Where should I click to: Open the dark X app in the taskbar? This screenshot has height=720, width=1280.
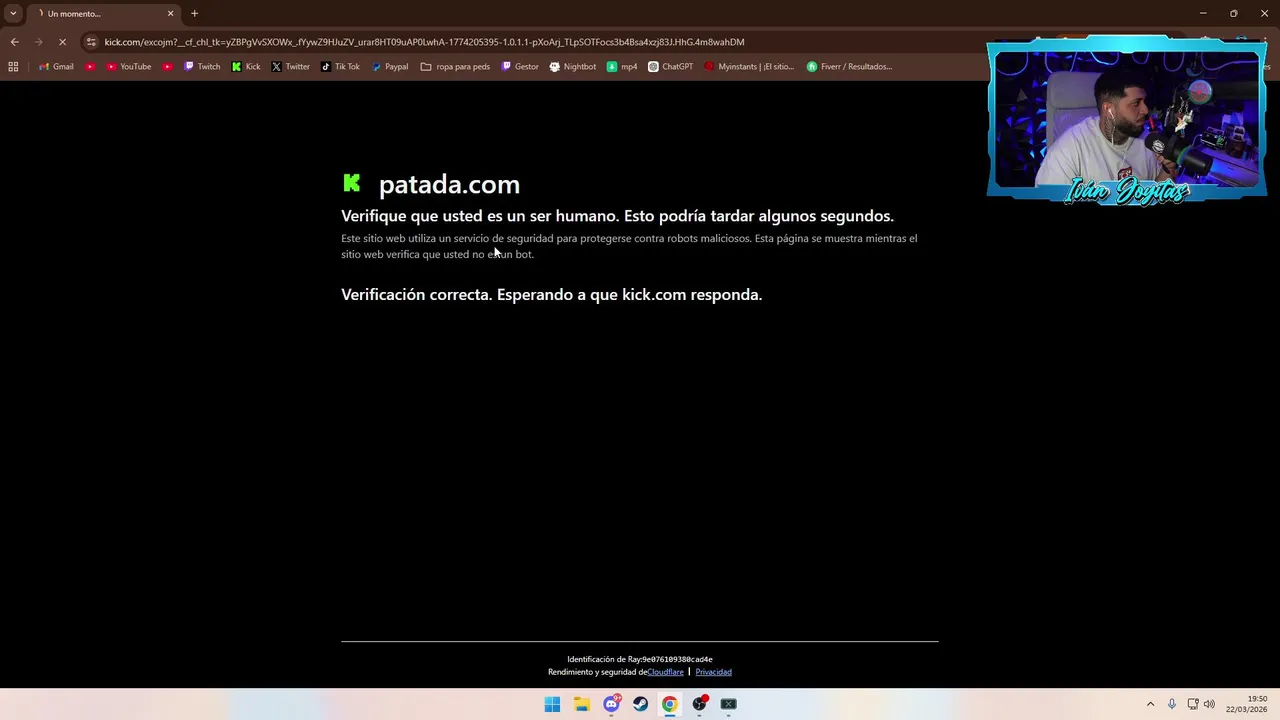728,704
